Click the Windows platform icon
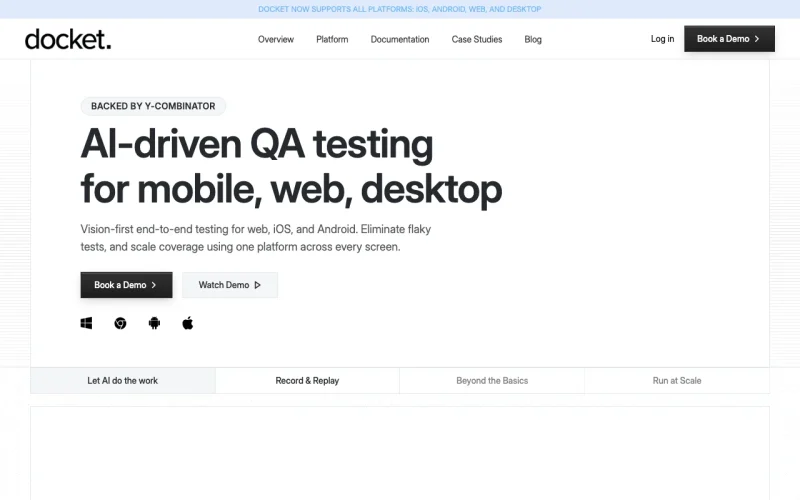This screenshot has width=800, height=500. pos(86,323)
